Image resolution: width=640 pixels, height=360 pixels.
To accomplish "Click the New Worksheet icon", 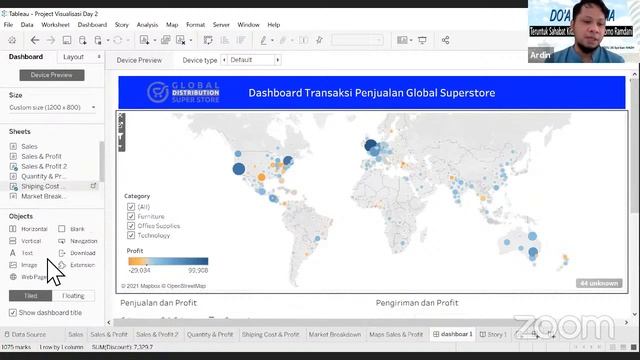I will (144, 40).
